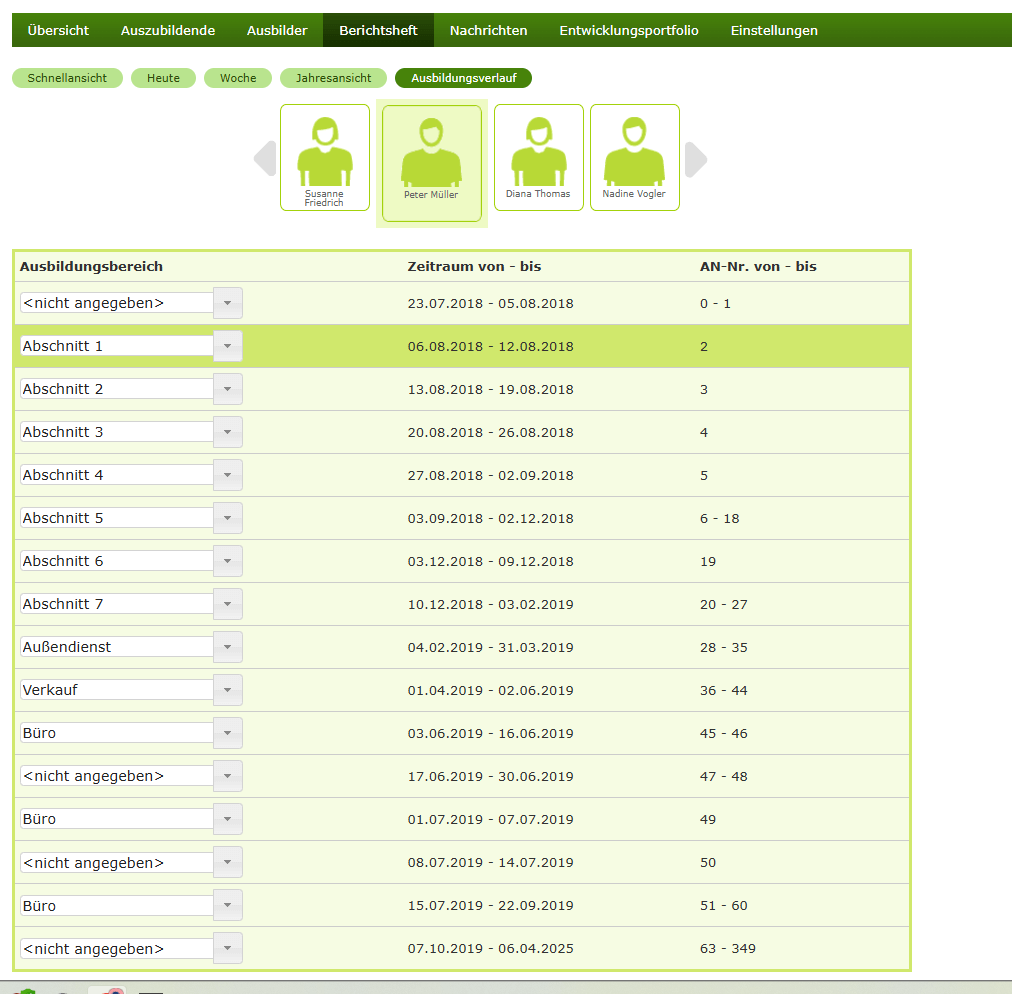
Task: Show the Jahresansicht view
Action: (333, 78)
